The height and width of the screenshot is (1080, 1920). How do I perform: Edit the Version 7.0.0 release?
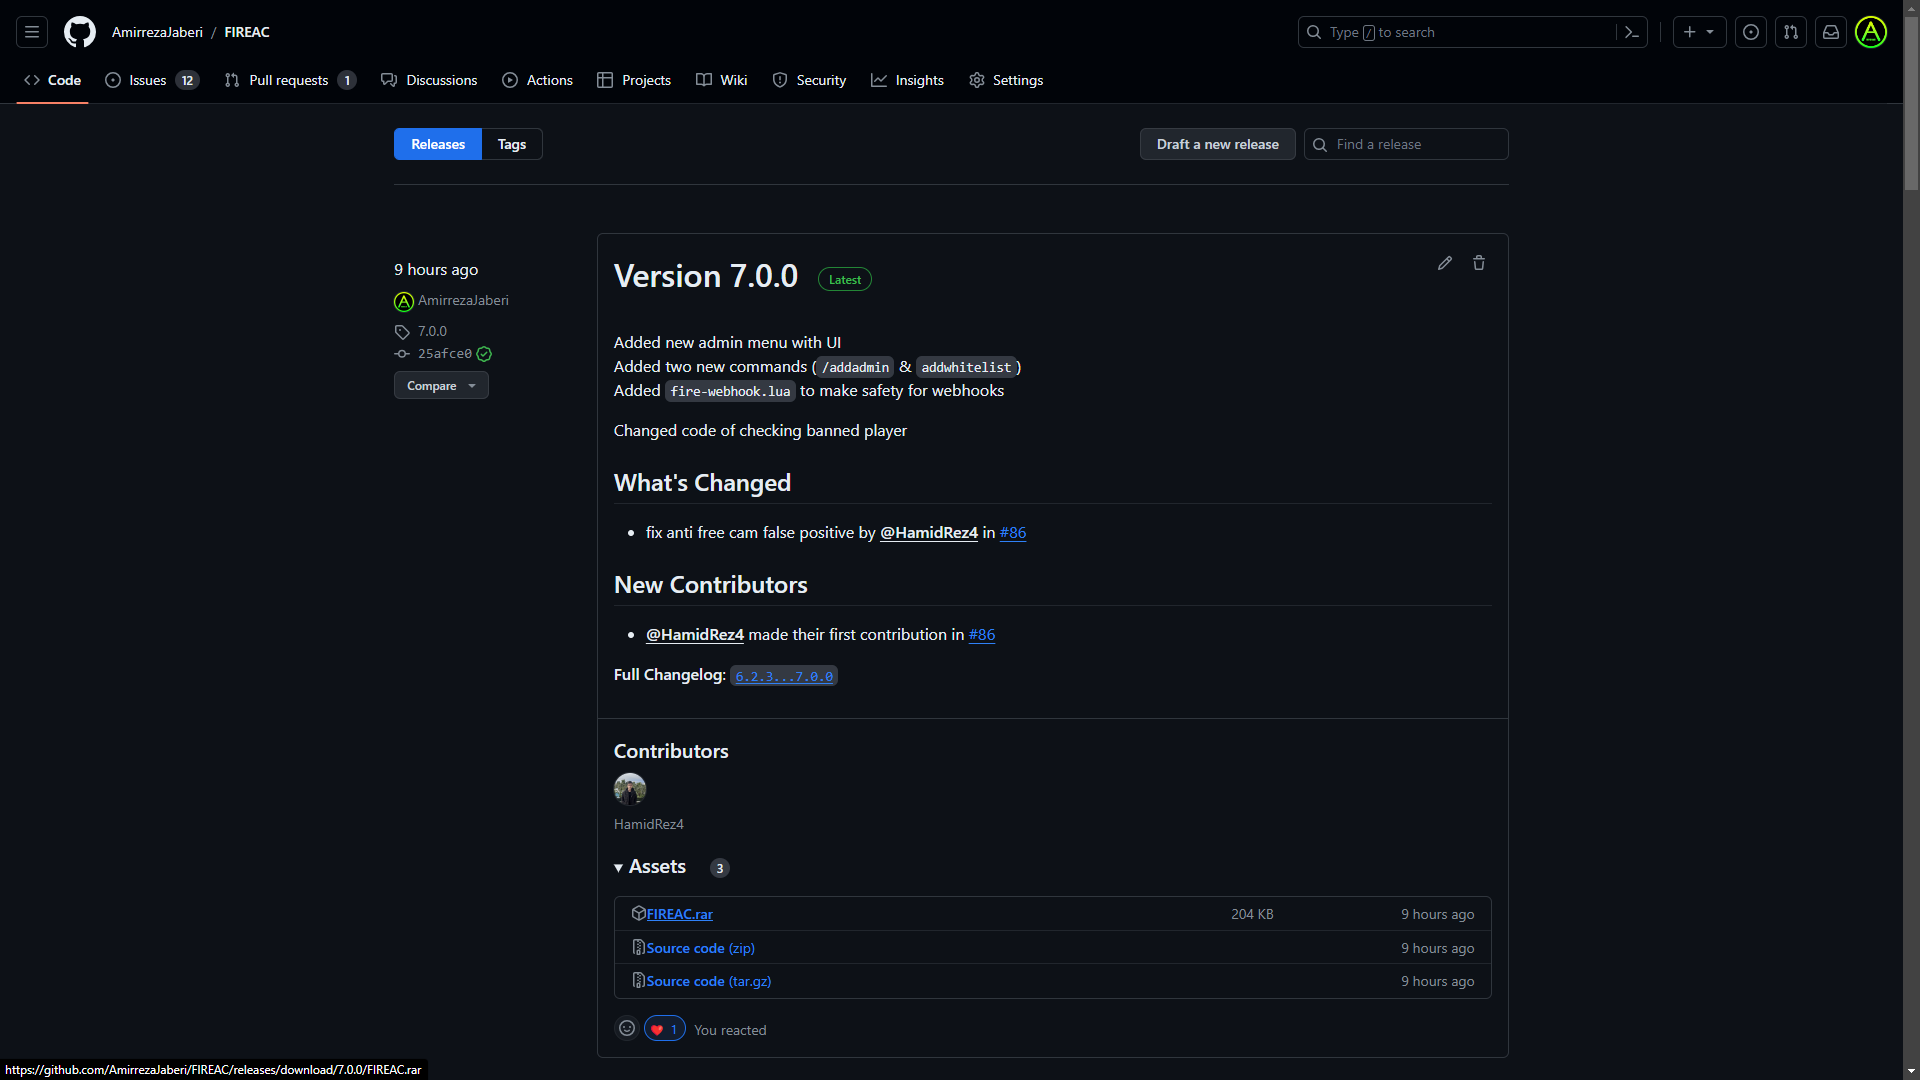pyautogui.click(x=1445, y=263)
